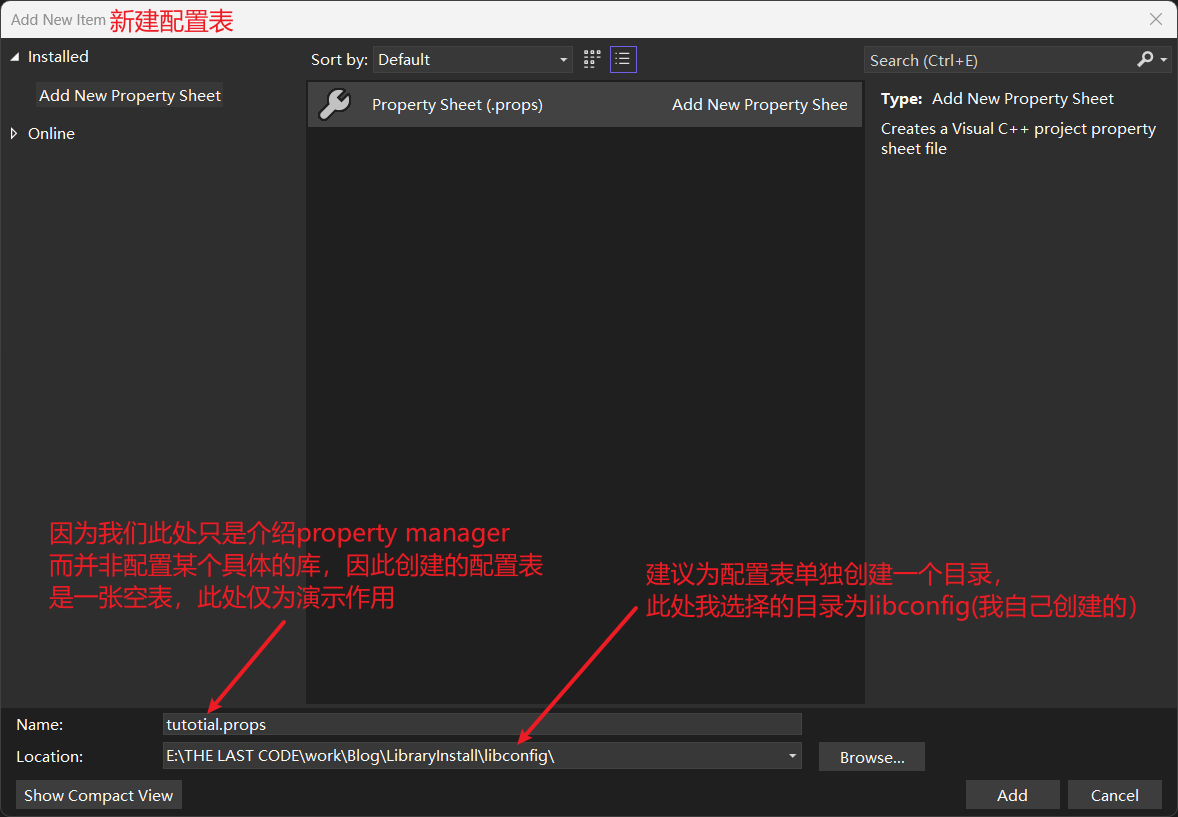Click the Property Sheet wrench icon
1178x817 pixels.
334,104
